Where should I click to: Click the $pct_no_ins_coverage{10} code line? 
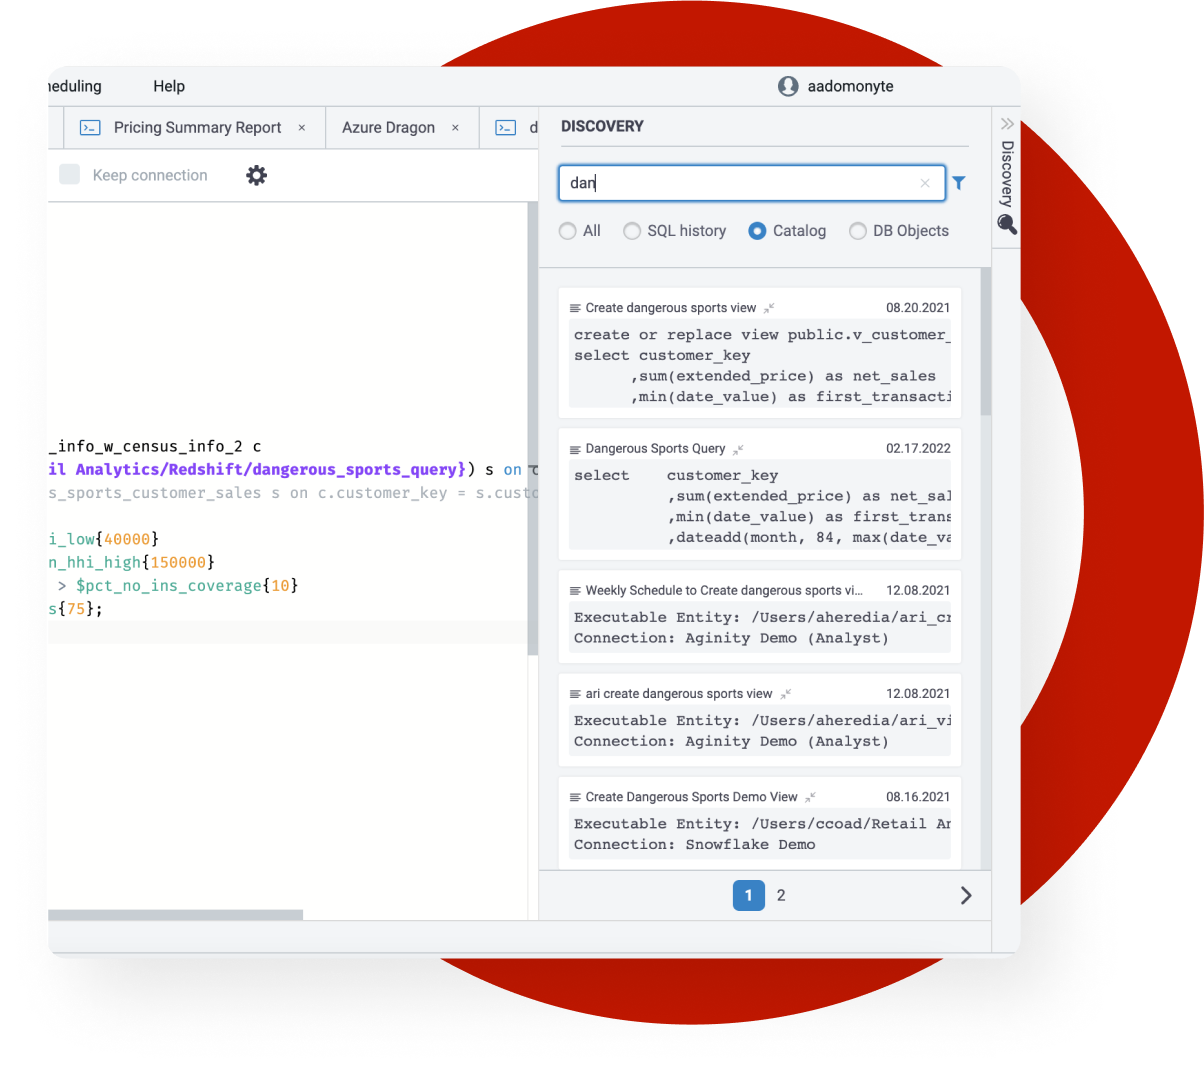coord(178,586)
